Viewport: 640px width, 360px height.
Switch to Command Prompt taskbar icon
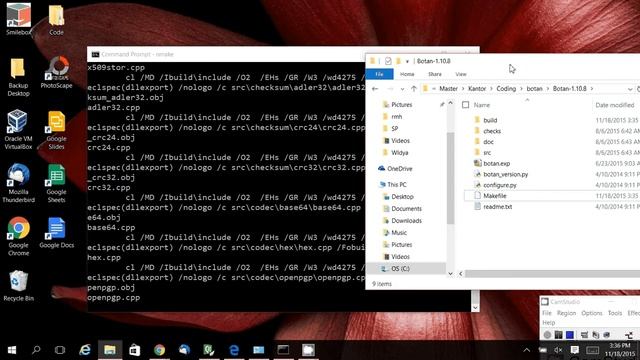pyautogui.click(x=283, y=350)
